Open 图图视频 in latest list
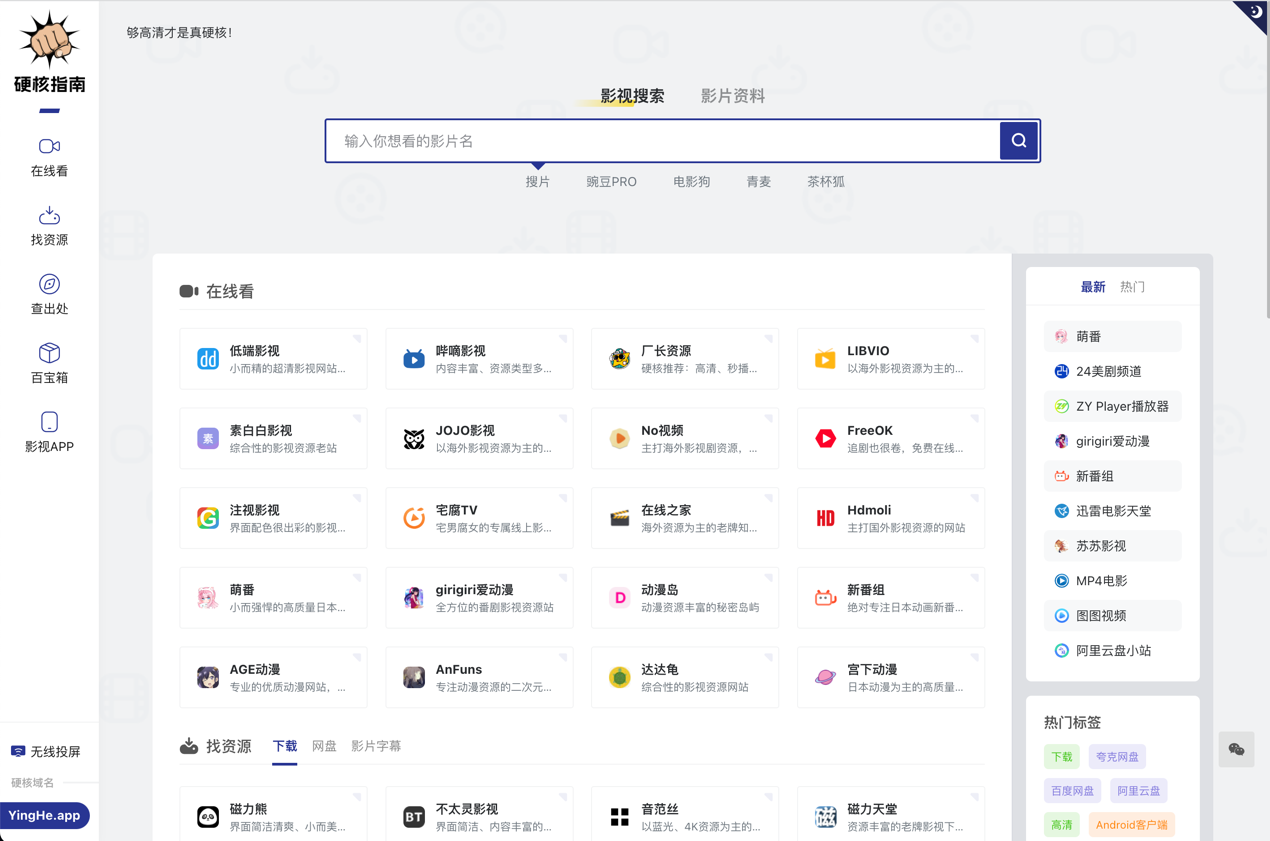1270x841 pixels. (x=1113, y=616)
